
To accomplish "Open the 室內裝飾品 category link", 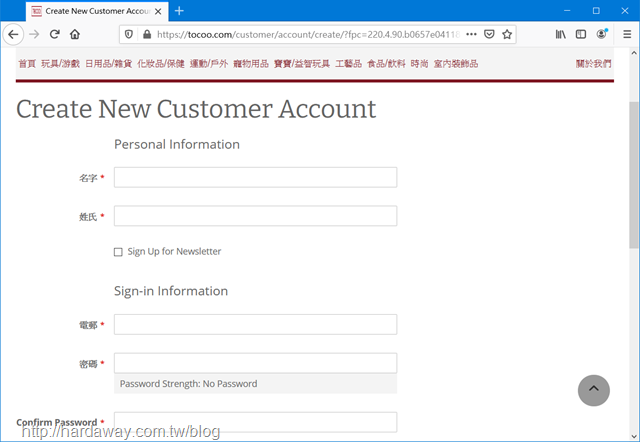I will (x=456, y=64).
